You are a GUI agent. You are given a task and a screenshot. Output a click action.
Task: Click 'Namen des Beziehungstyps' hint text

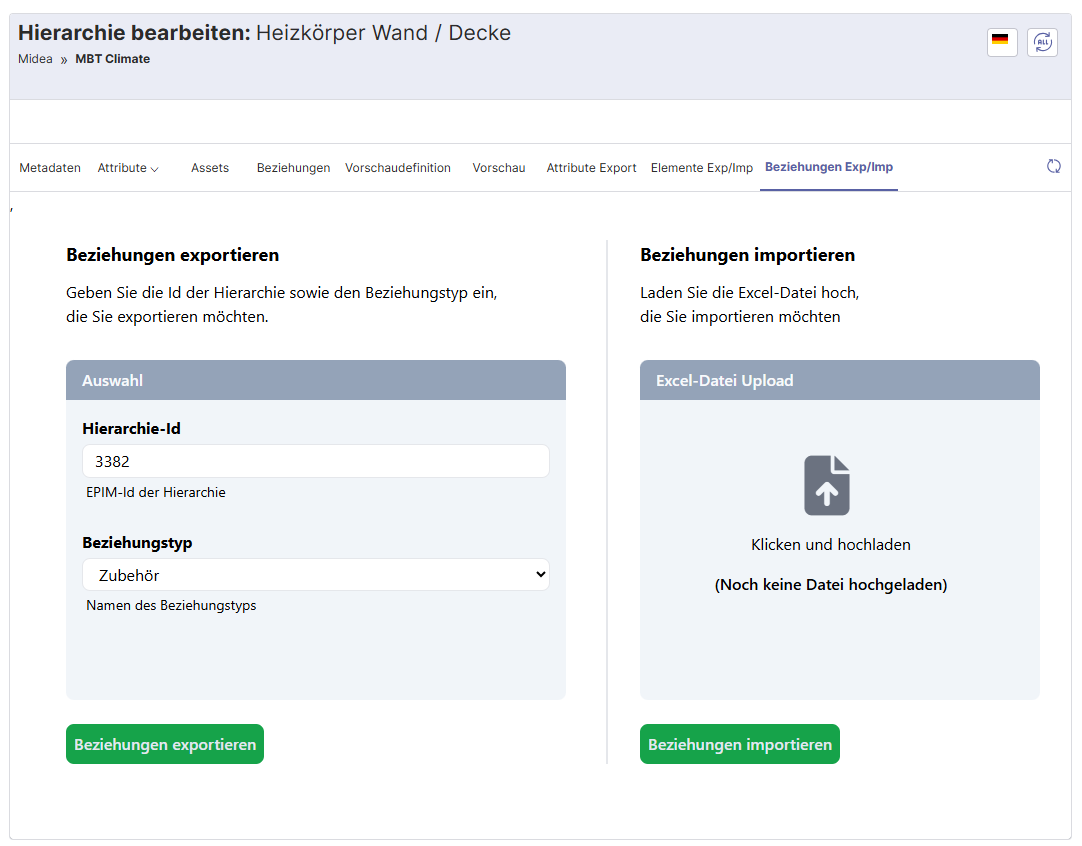[171, 605]
